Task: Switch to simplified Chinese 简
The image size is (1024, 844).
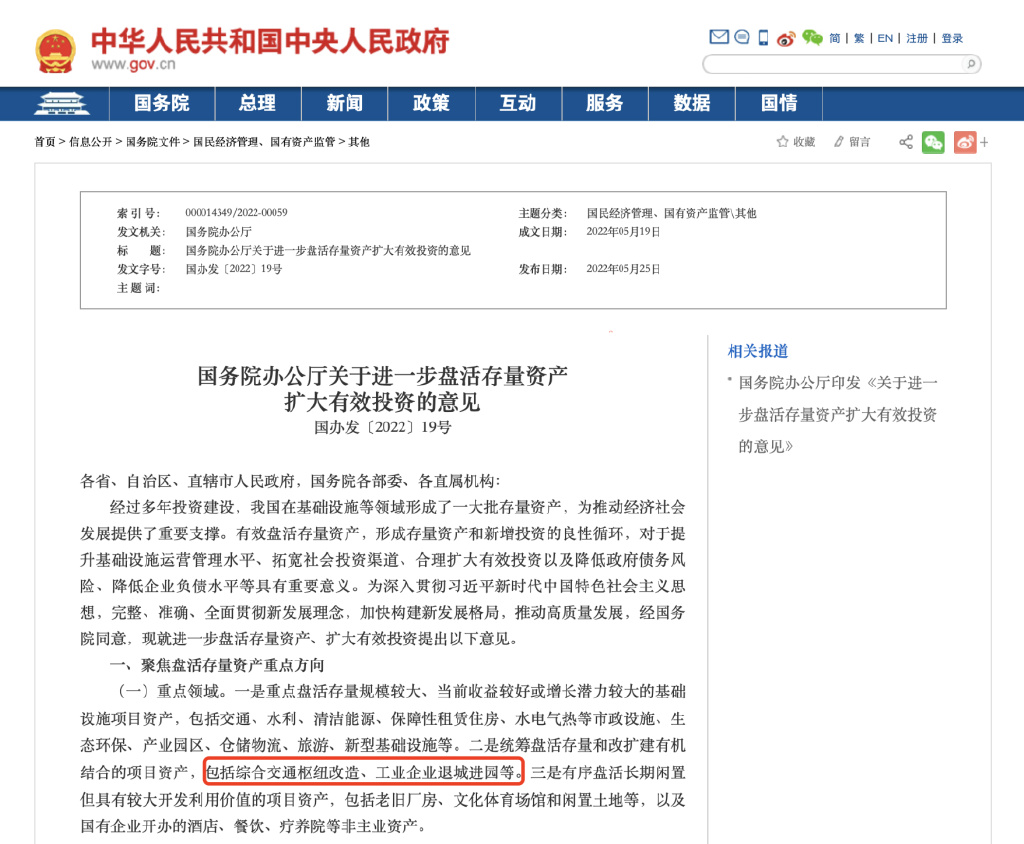Action: pyautogui.click(x=835, y=38)
